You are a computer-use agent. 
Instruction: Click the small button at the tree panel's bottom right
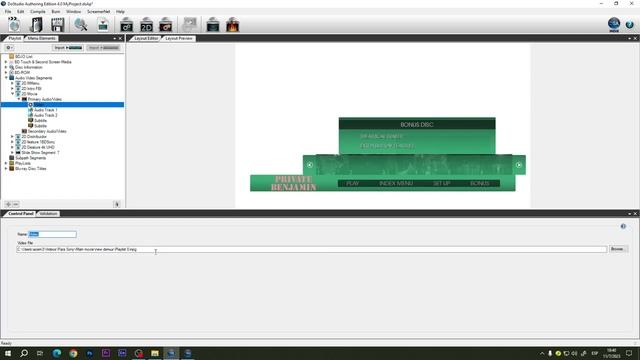point(117,204)
